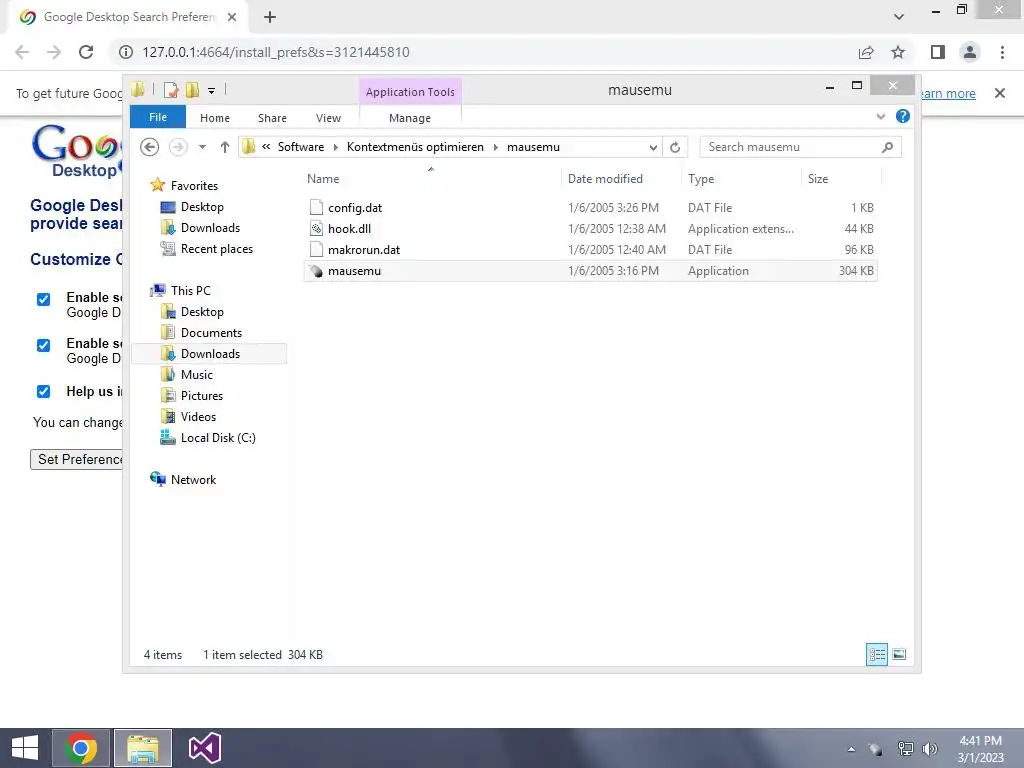Switch to details view layout icon

tap(876, 654)
